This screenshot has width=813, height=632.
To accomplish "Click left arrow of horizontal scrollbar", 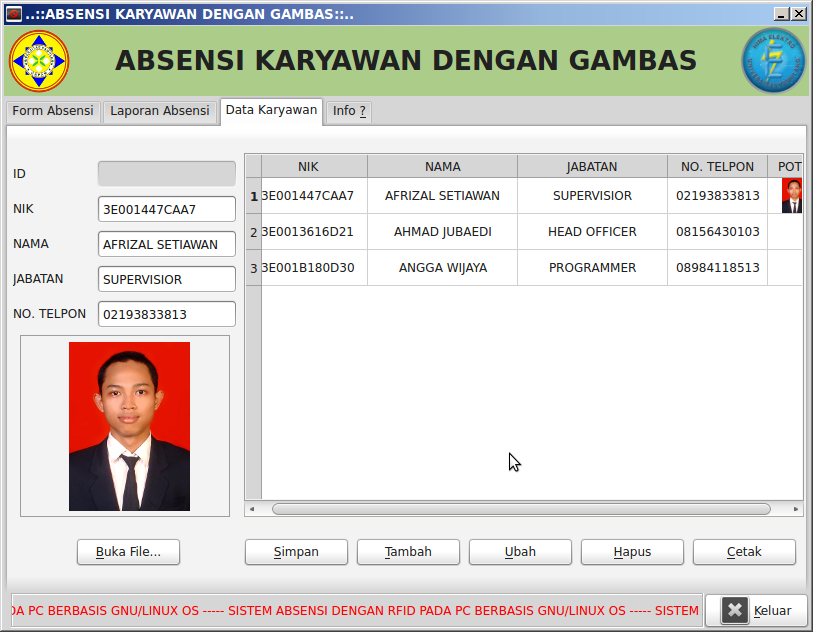I will coord(252,509).
